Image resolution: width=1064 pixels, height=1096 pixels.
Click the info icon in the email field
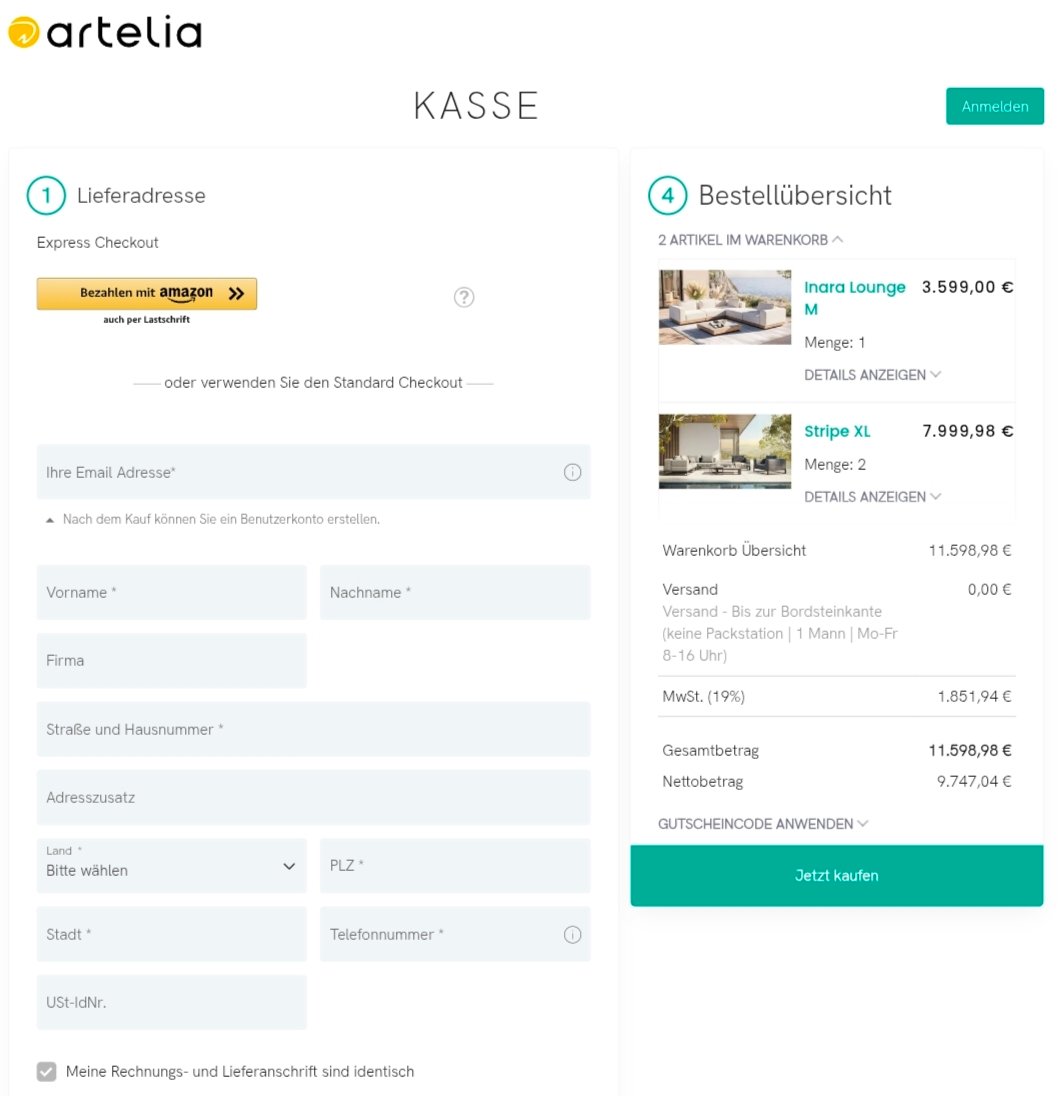(572, 473)
